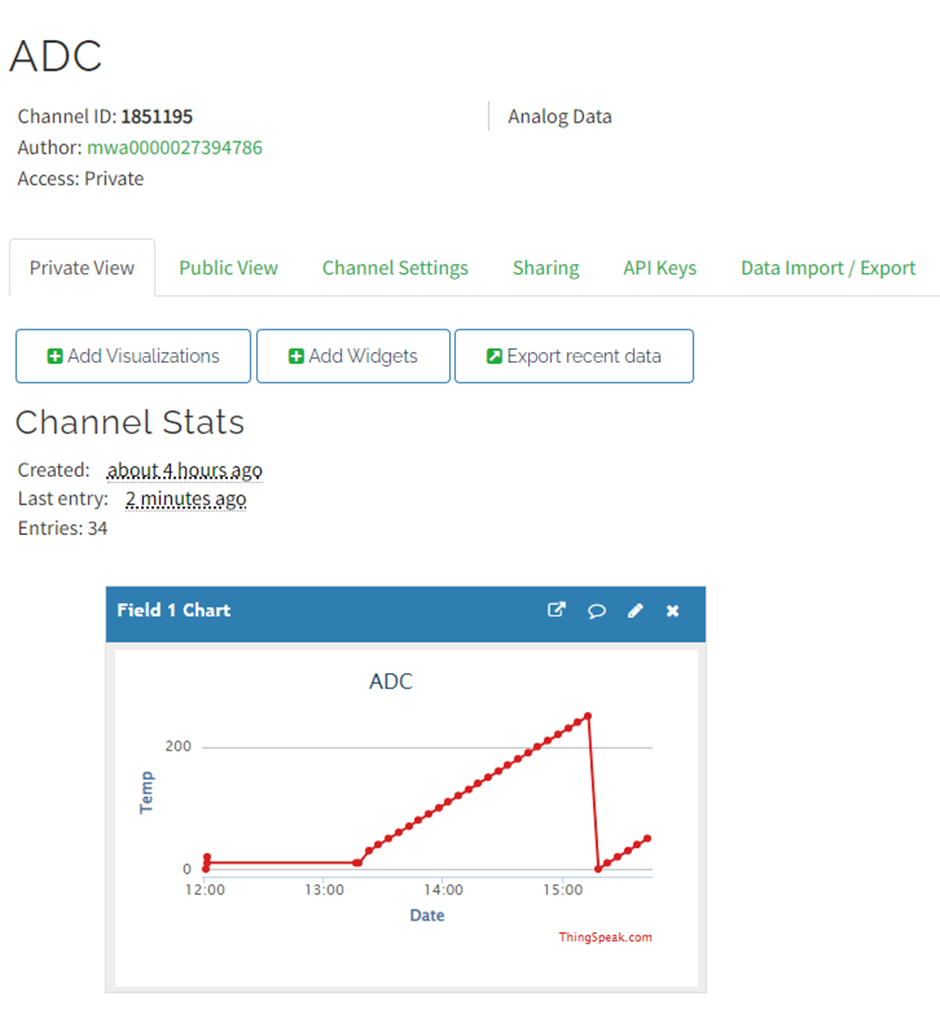Image resolution: width=940 pixels, height=1023 pixels.
Task: Click the peak data point on ADC chart
Action: tap(588, 716)
